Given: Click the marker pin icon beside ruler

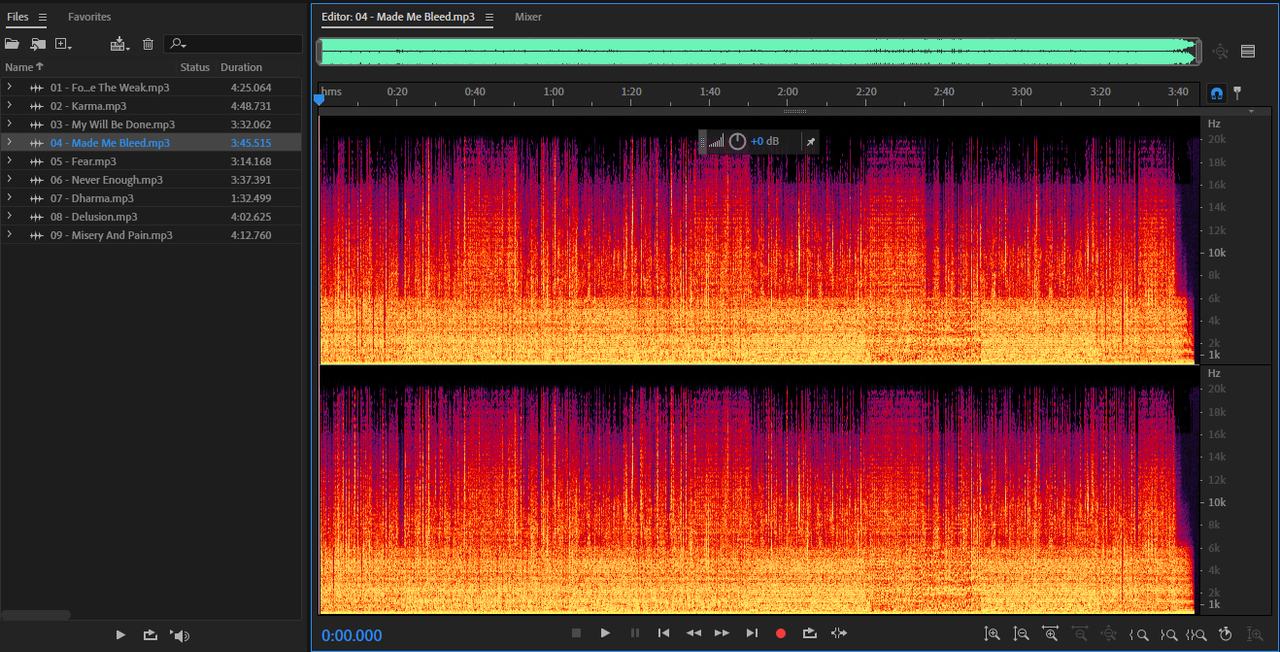Looking at the screenshot, I should 1237,93.
